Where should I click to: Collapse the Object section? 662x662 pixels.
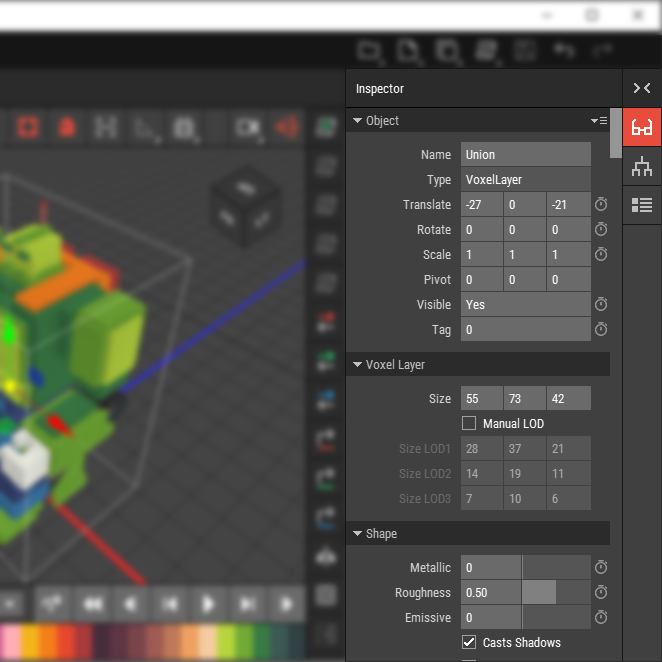point(358,121)
